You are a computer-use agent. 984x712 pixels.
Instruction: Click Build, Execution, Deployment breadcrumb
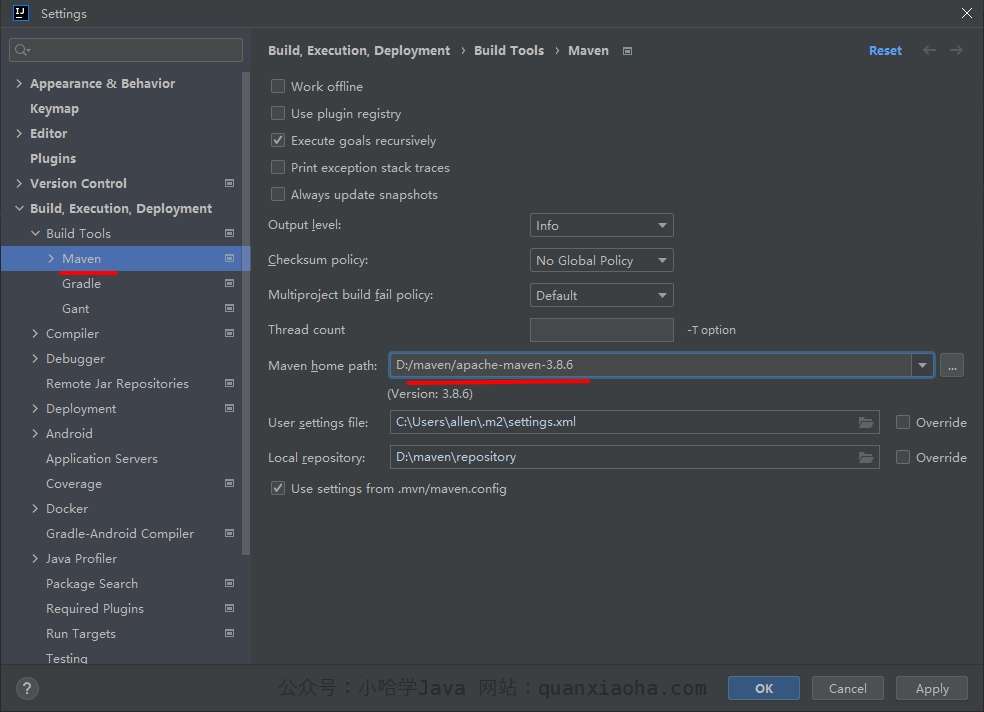[x=359, y=50]
